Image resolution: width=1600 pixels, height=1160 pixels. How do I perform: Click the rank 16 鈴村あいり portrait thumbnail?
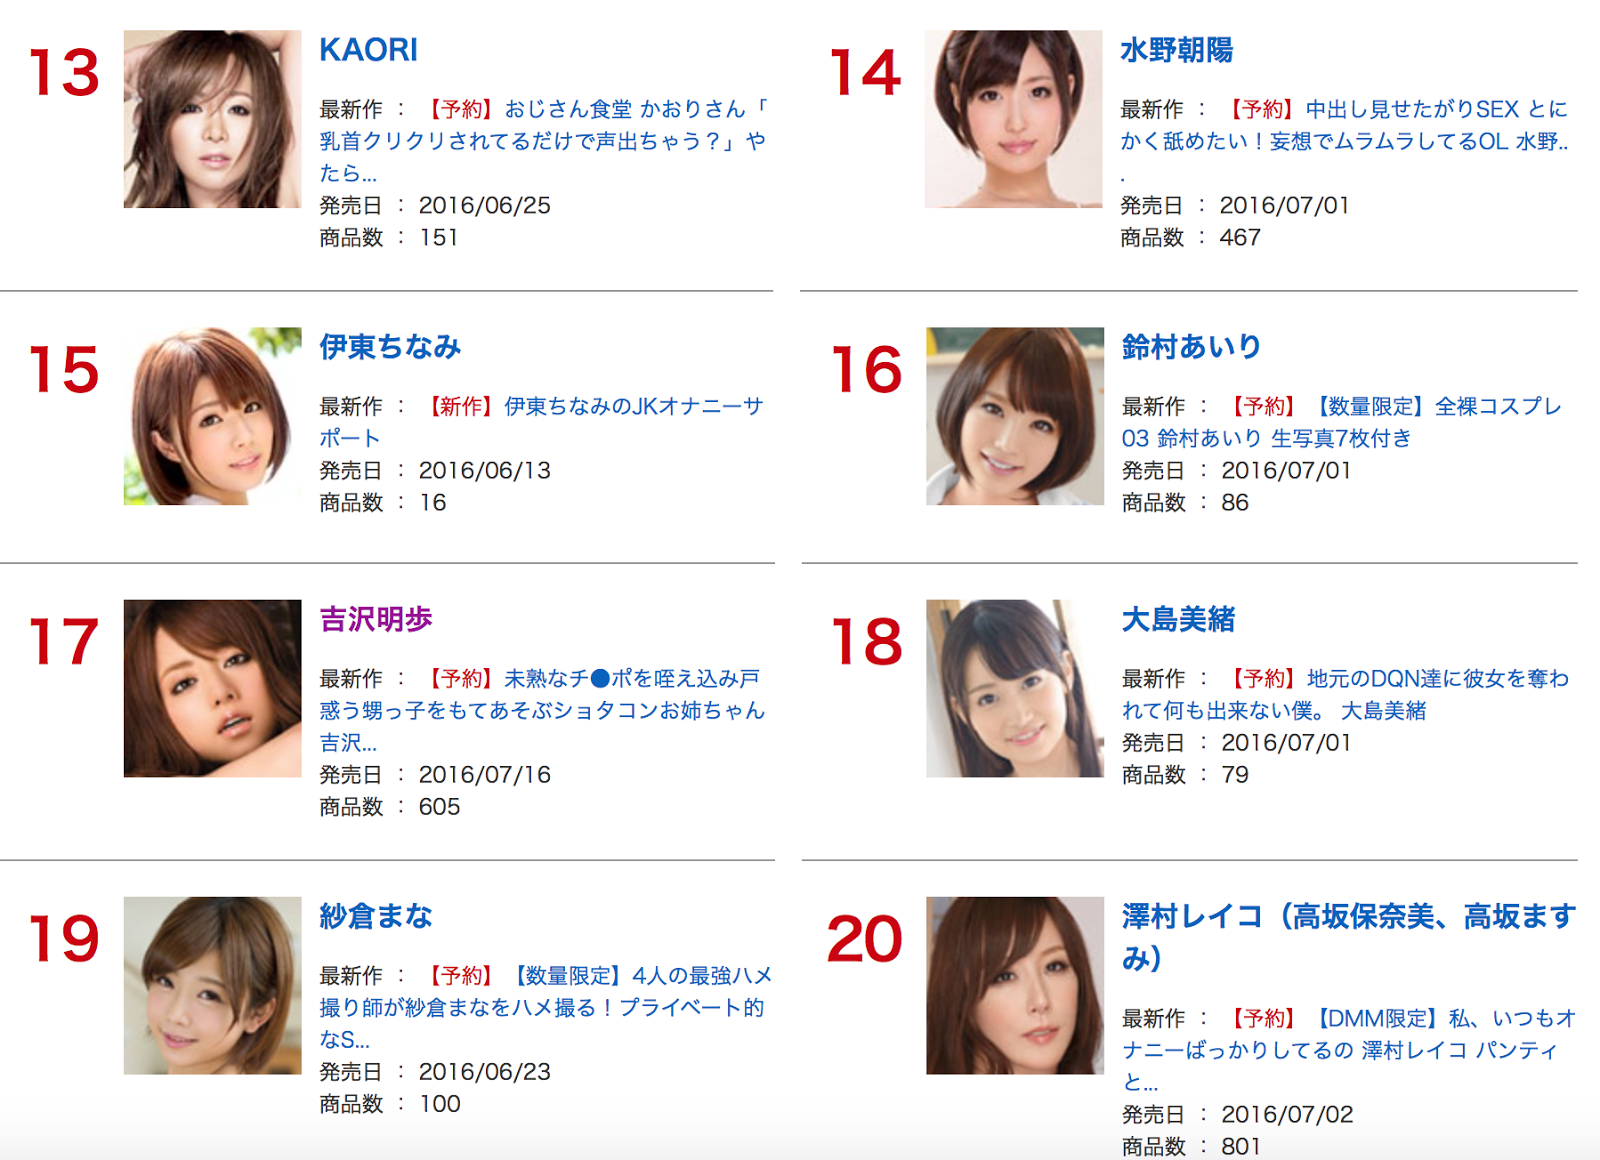pyautogui.click(x=1015, y=416)
